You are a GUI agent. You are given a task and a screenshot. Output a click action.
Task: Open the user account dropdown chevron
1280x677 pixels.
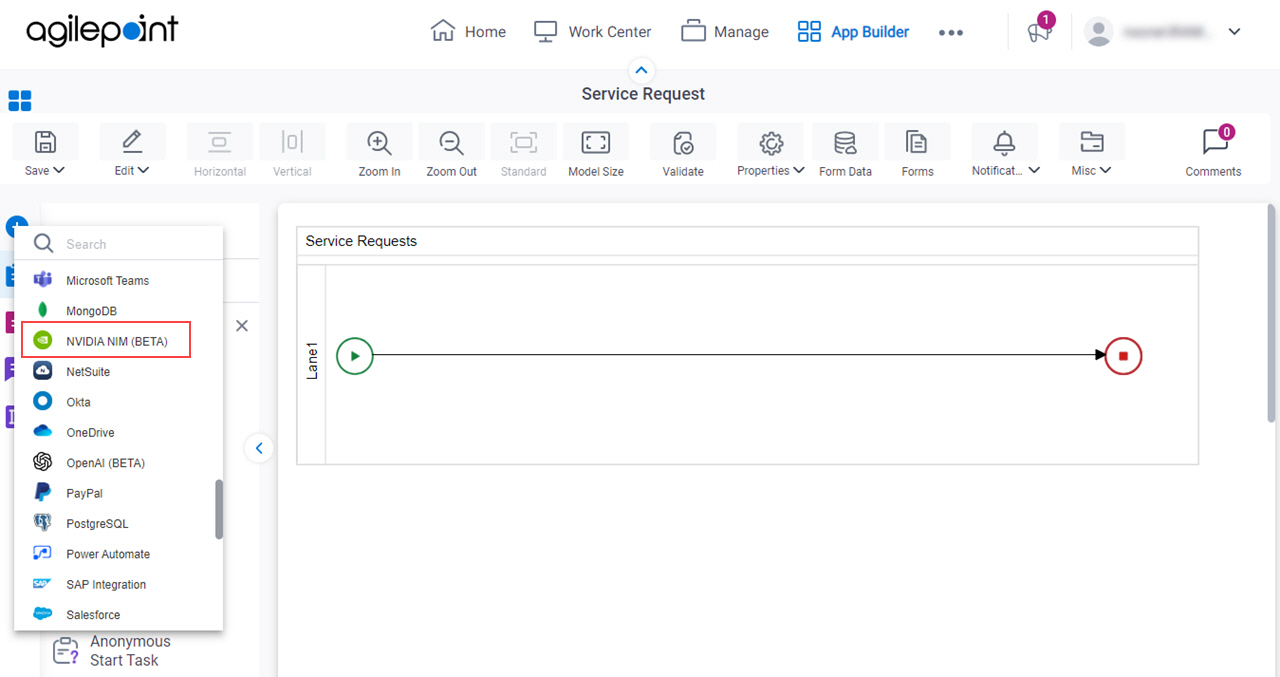tap(1235, 32)
